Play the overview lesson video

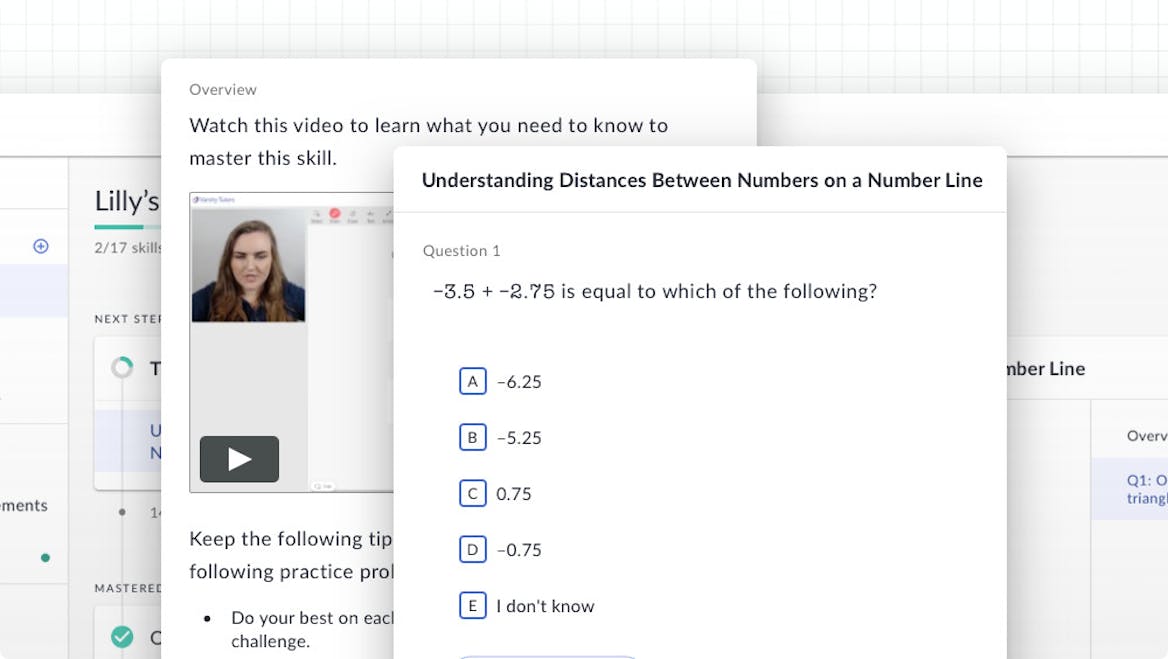pyautogui.click(x=239, y=459)
